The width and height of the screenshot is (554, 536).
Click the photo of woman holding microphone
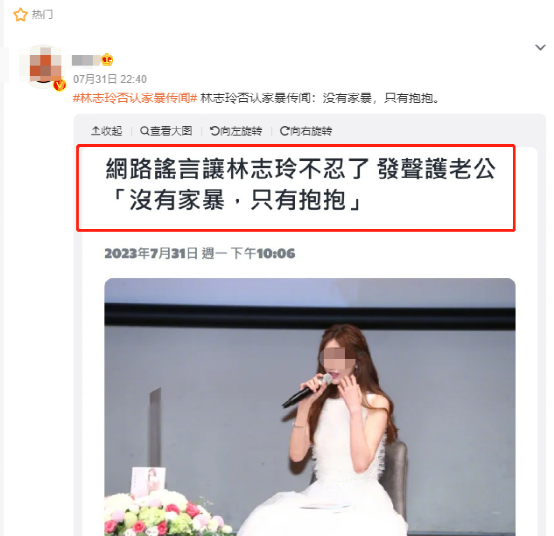tap(310, 407)
